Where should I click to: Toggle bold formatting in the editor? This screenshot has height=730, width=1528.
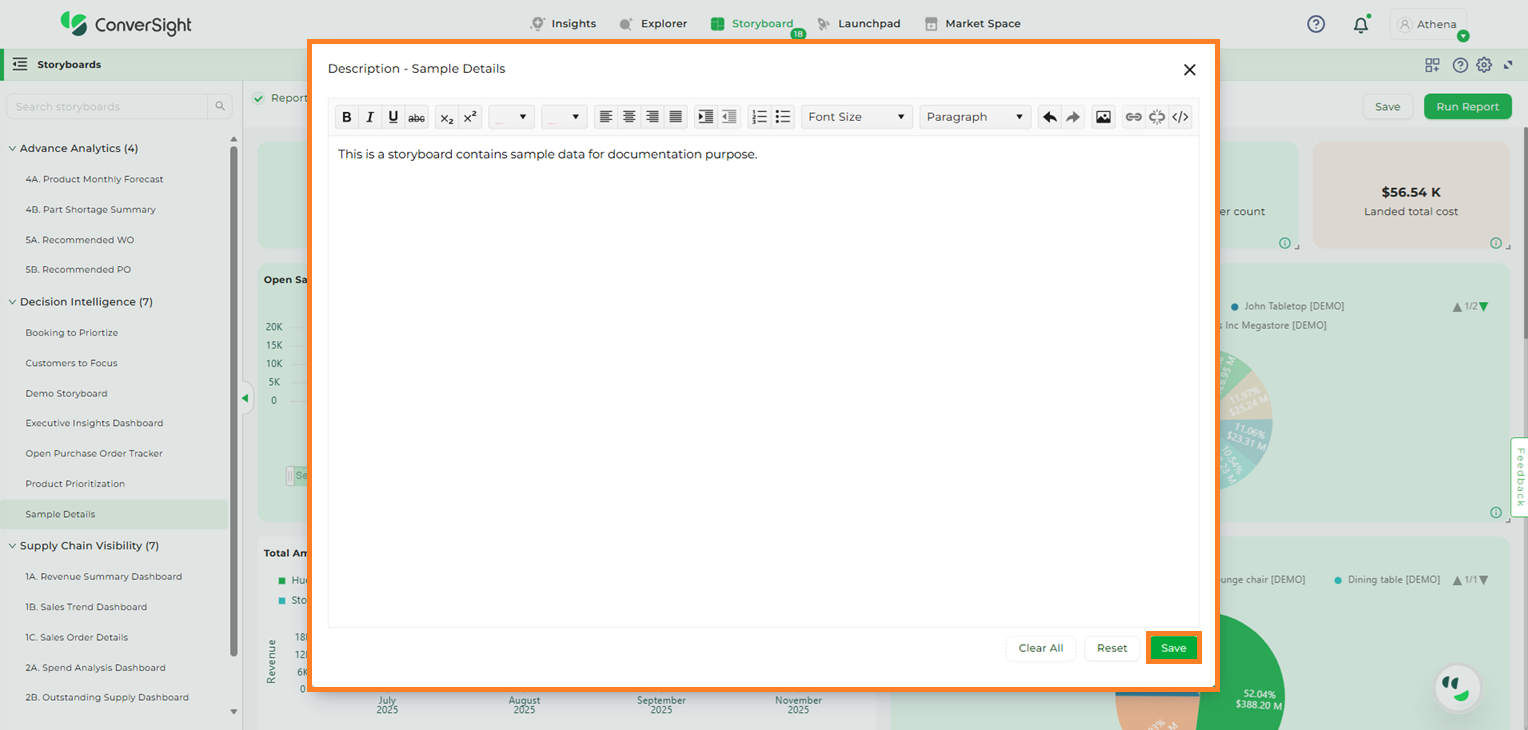click(x=347, y=117)
